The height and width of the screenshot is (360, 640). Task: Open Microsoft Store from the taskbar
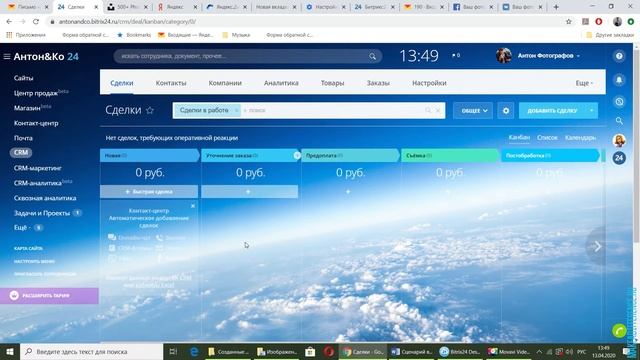(x=310, y=351)
